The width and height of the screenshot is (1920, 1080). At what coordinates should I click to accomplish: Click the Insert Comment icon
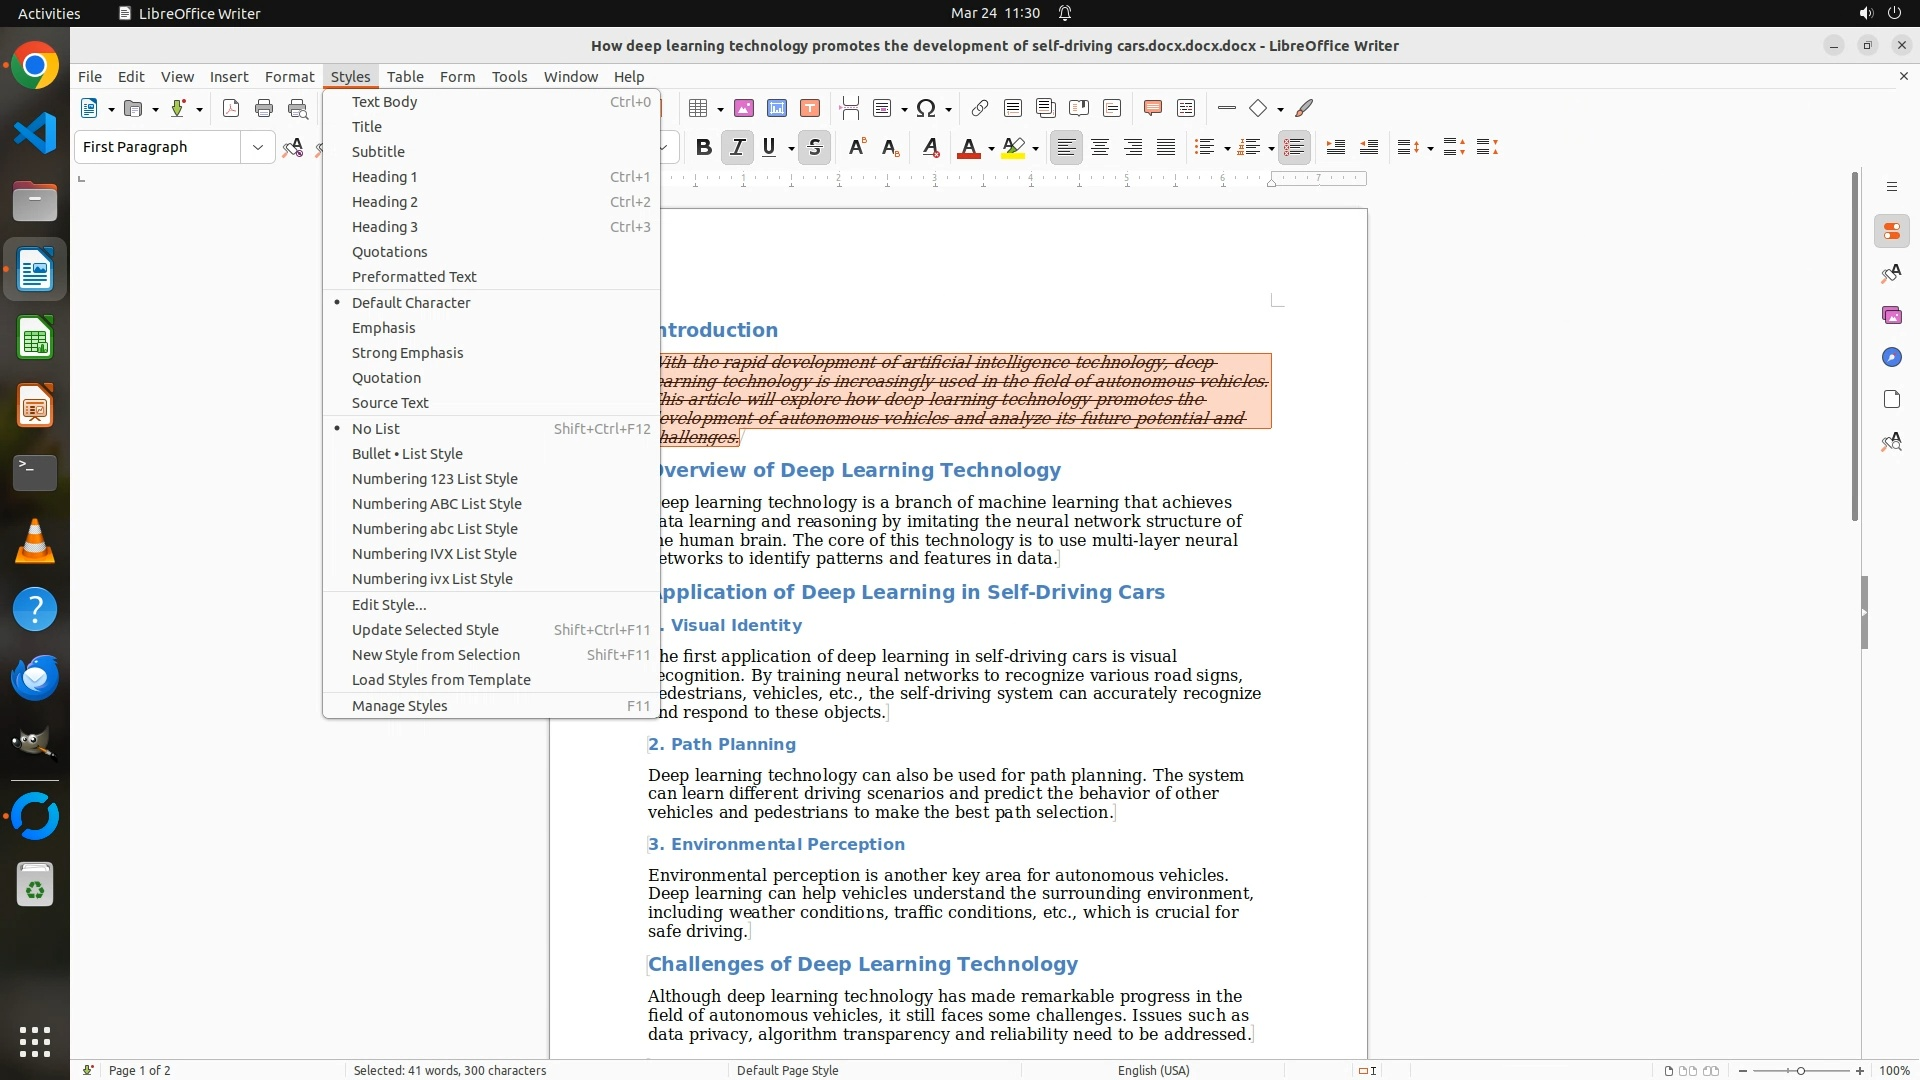(x=1152, y=108)
